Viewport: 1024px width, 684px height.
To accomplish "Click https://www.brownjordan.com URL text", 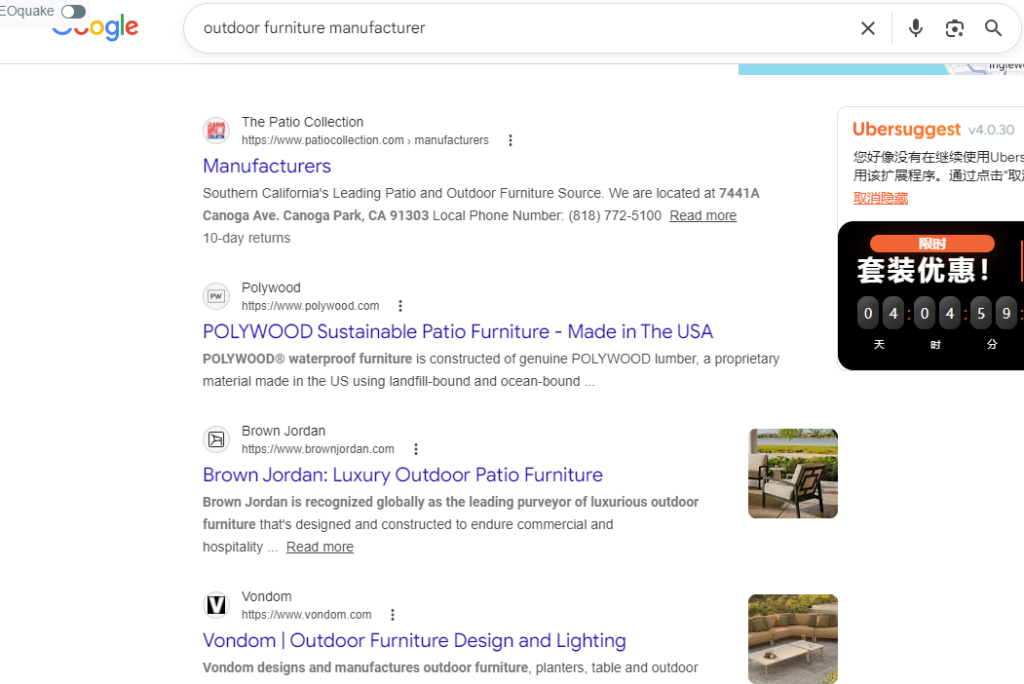I will [x=318, y=449].
